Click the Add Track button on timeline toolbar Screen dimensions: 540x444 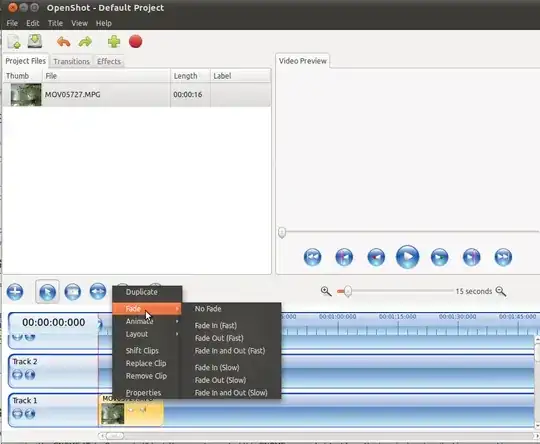[15, 291]
